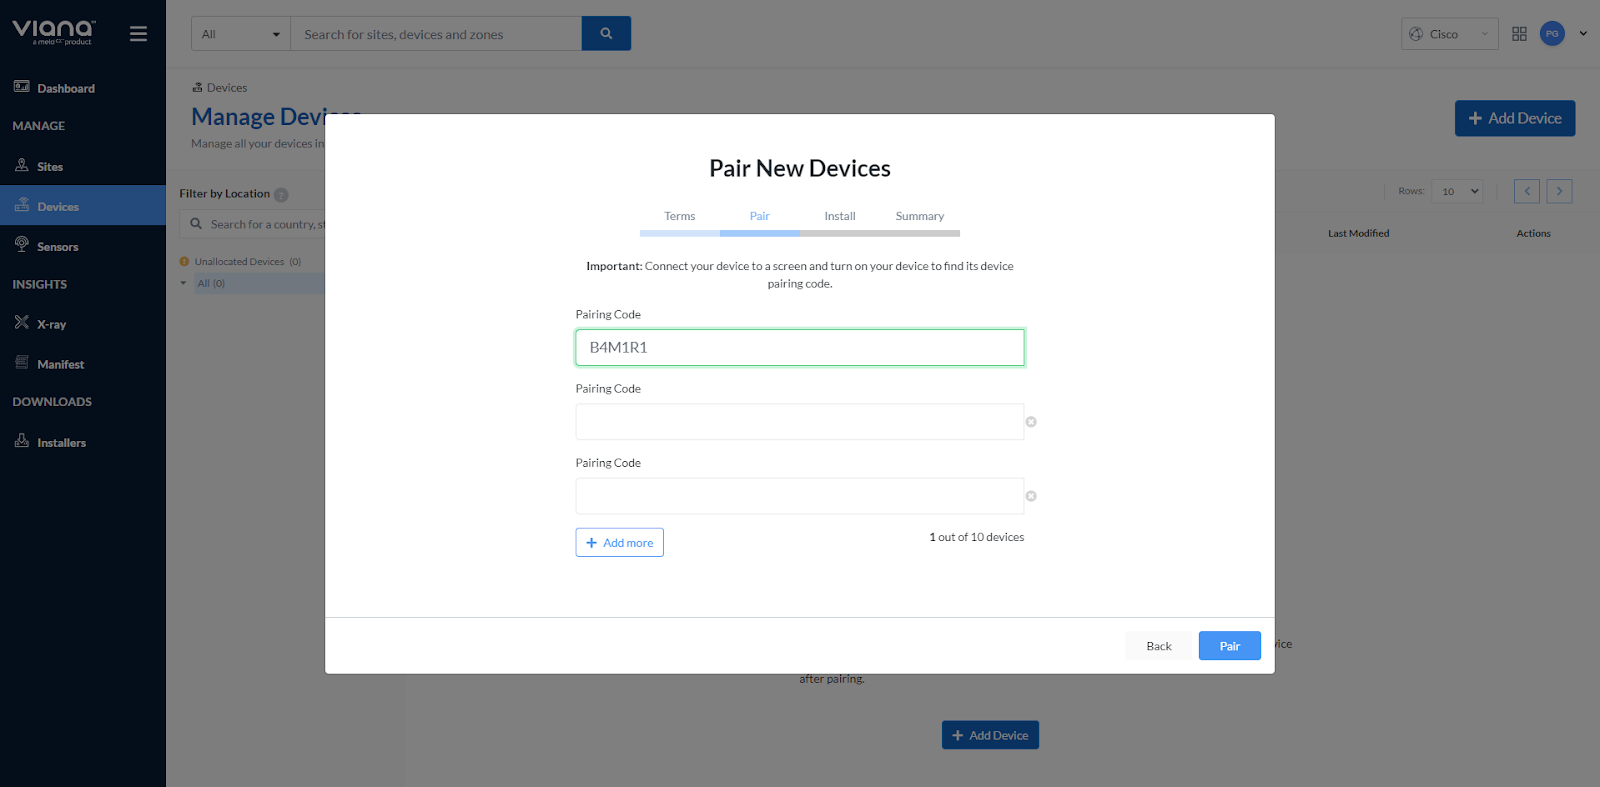Click the hamburger menu icon
The image size is (1600, 787).
138,34
